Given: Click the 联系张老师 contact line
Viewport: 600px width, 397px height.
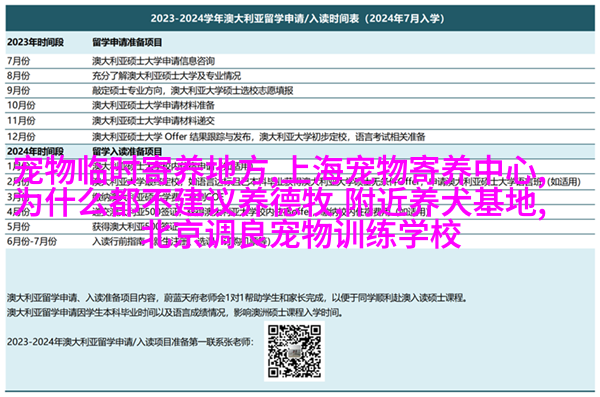Looking at the screenshot, I should (130, 342).
